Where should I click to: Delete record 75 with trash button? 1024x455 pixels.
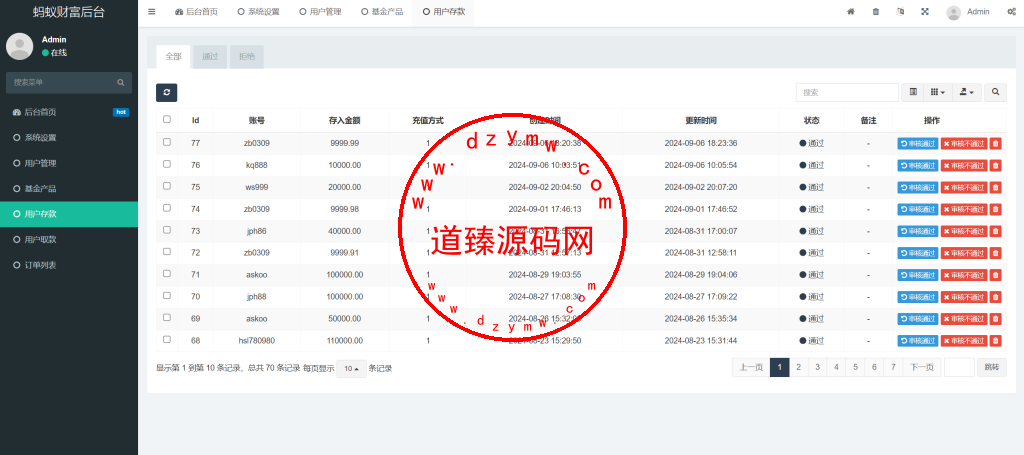[995, 187]
